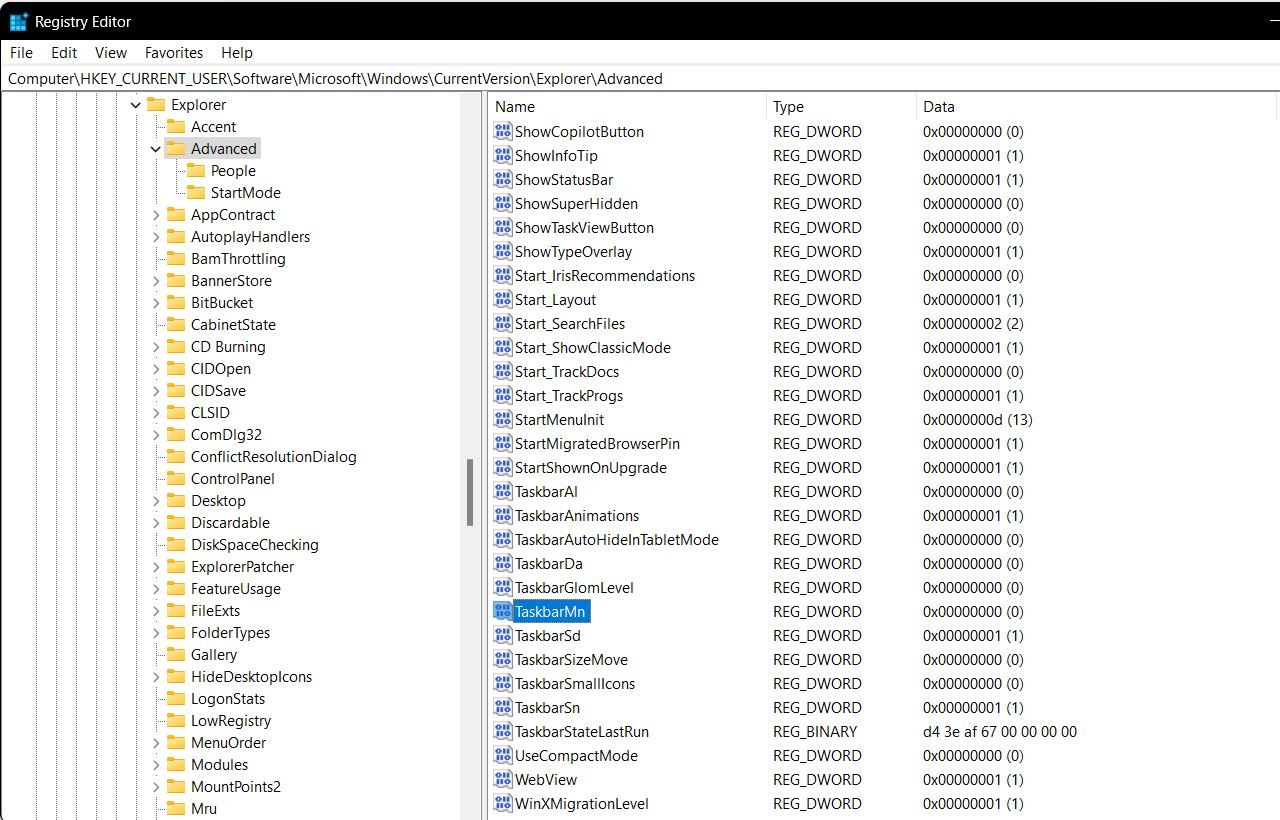This screenshot has height=820, width=1280.
Task: Expand the Desktop key
Action: point(156,500)
